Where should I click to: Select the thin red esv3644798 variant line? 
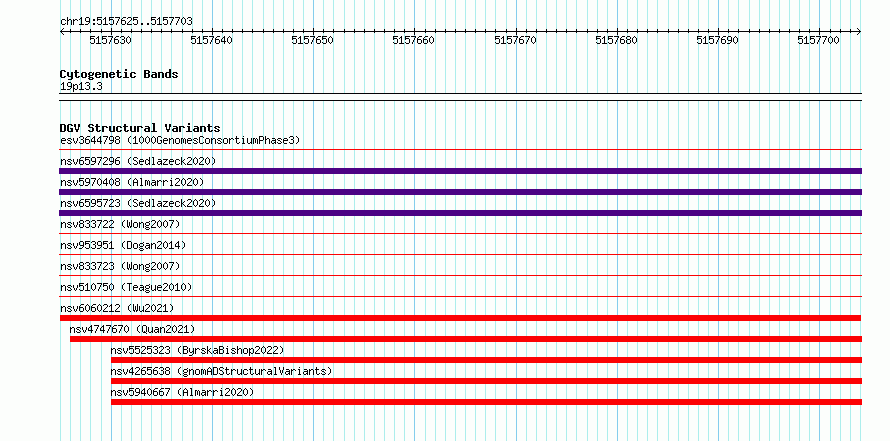(x=460, y=150)
